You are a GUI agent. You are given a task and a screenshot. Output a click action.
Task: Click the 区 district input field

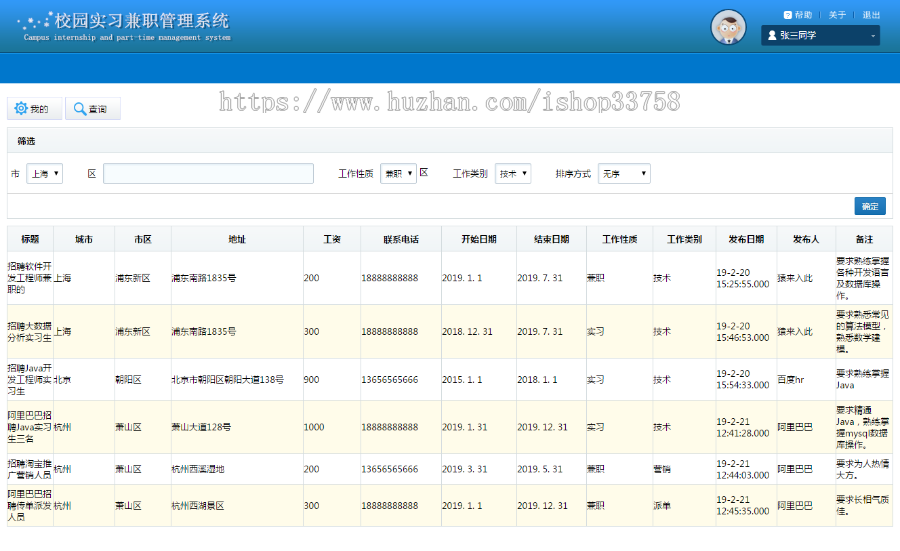(x=208, y=173)
